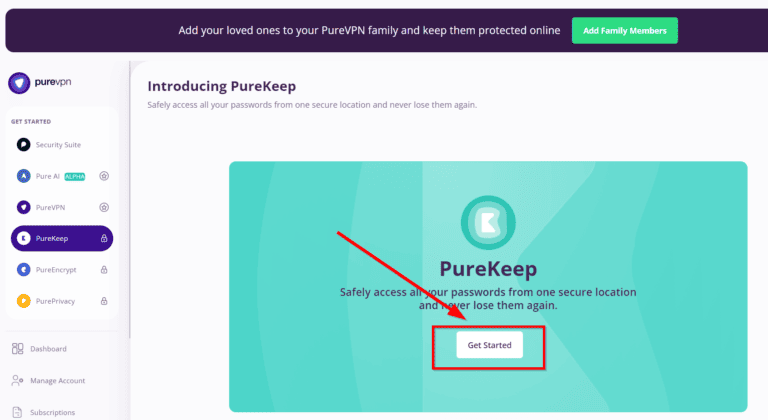This screenshot has height=420, width=768.
Task: Open the Dashboard grid icon
Action: [18, 349]
